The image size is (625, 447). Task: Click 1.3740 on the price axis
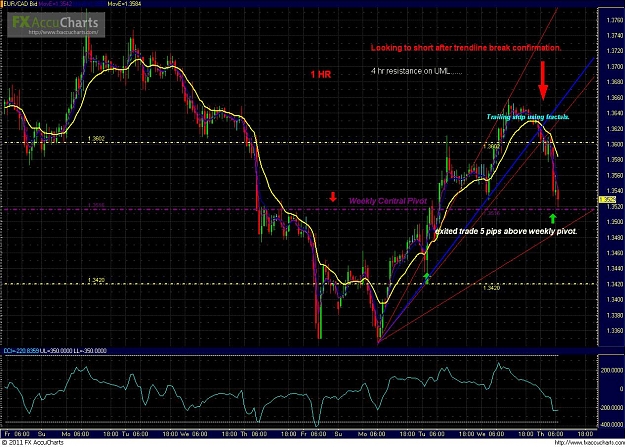[x=615, y=35]
